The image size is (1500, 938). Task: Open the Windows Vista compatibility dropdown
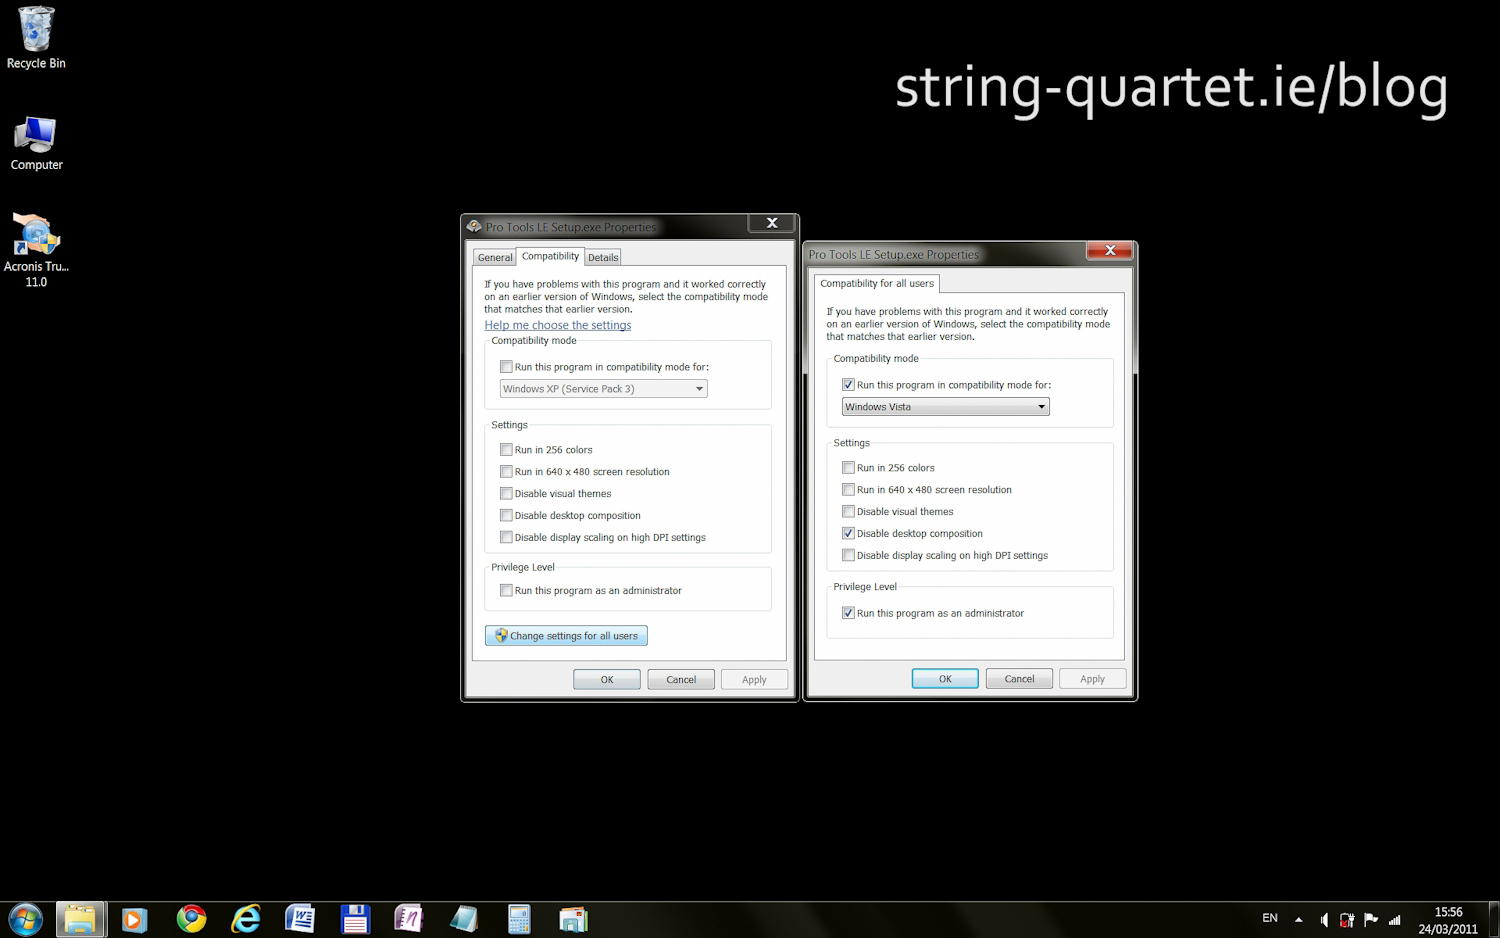pyautogui.click(x=946, y=407)
